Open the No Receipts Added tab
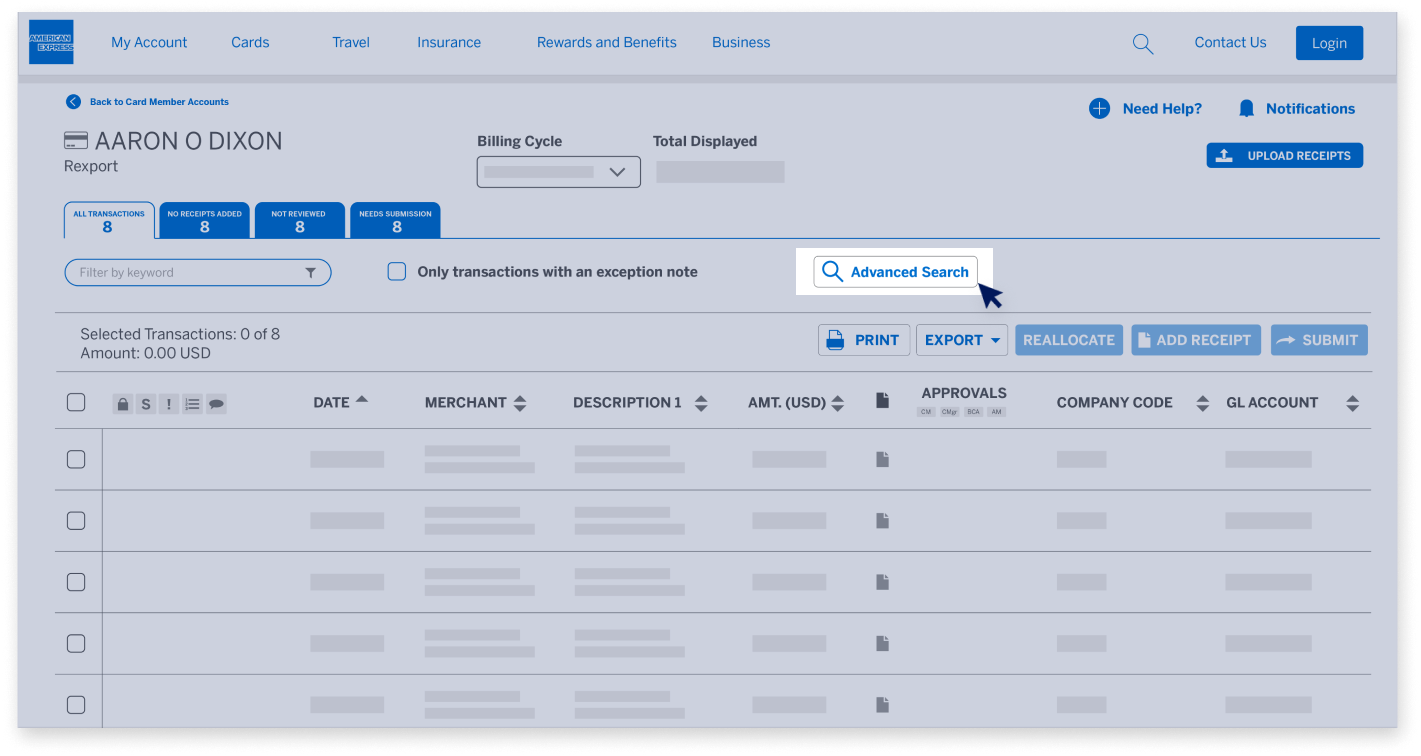The width and height of the screenshot is (1421, 756). [x=204, y=219]
